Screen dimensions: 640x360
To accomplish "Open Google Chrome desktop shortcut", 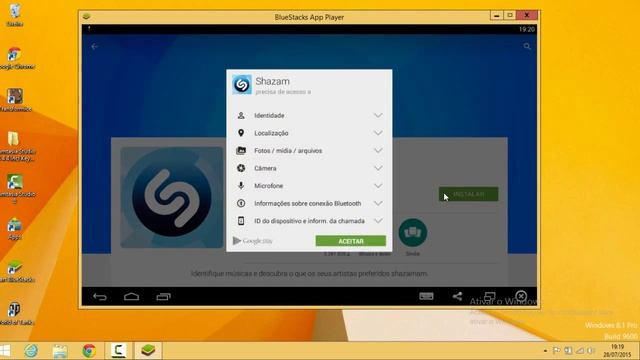I will pyautogui.click(x=16, y=58).
